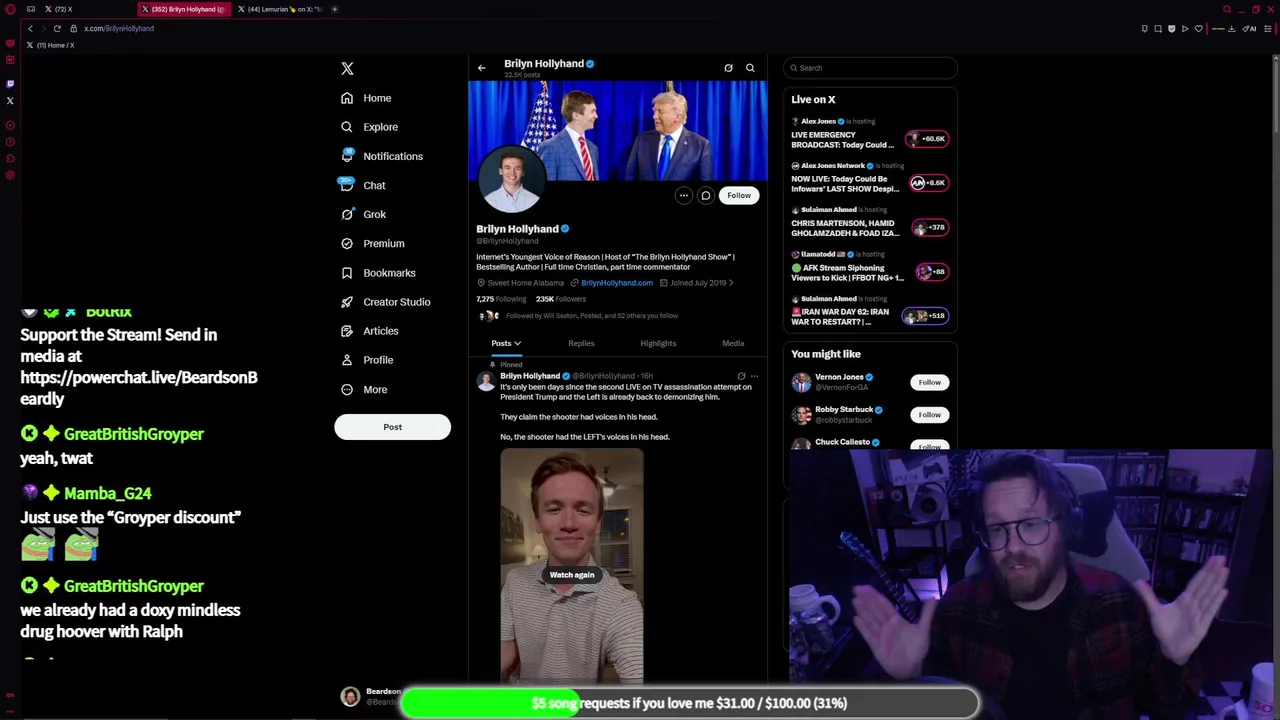Open the browser AI assistant button

pyautogui.click(x=1249, y=28)
